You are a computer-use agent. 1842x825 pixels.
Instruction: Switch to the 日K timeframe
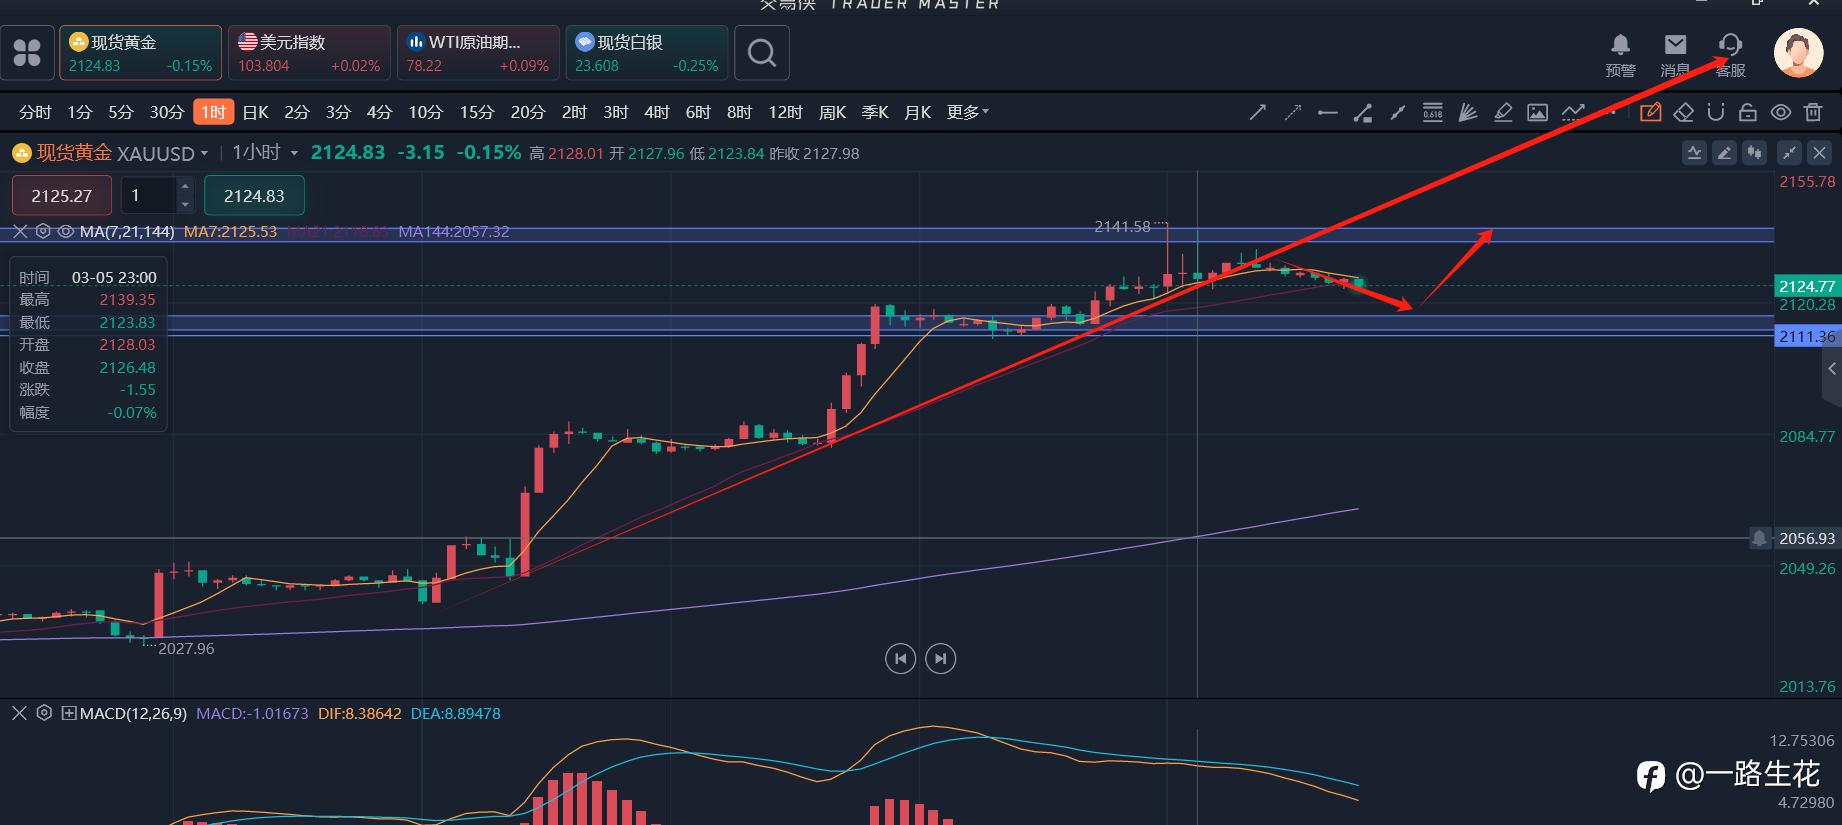point(256,112)
